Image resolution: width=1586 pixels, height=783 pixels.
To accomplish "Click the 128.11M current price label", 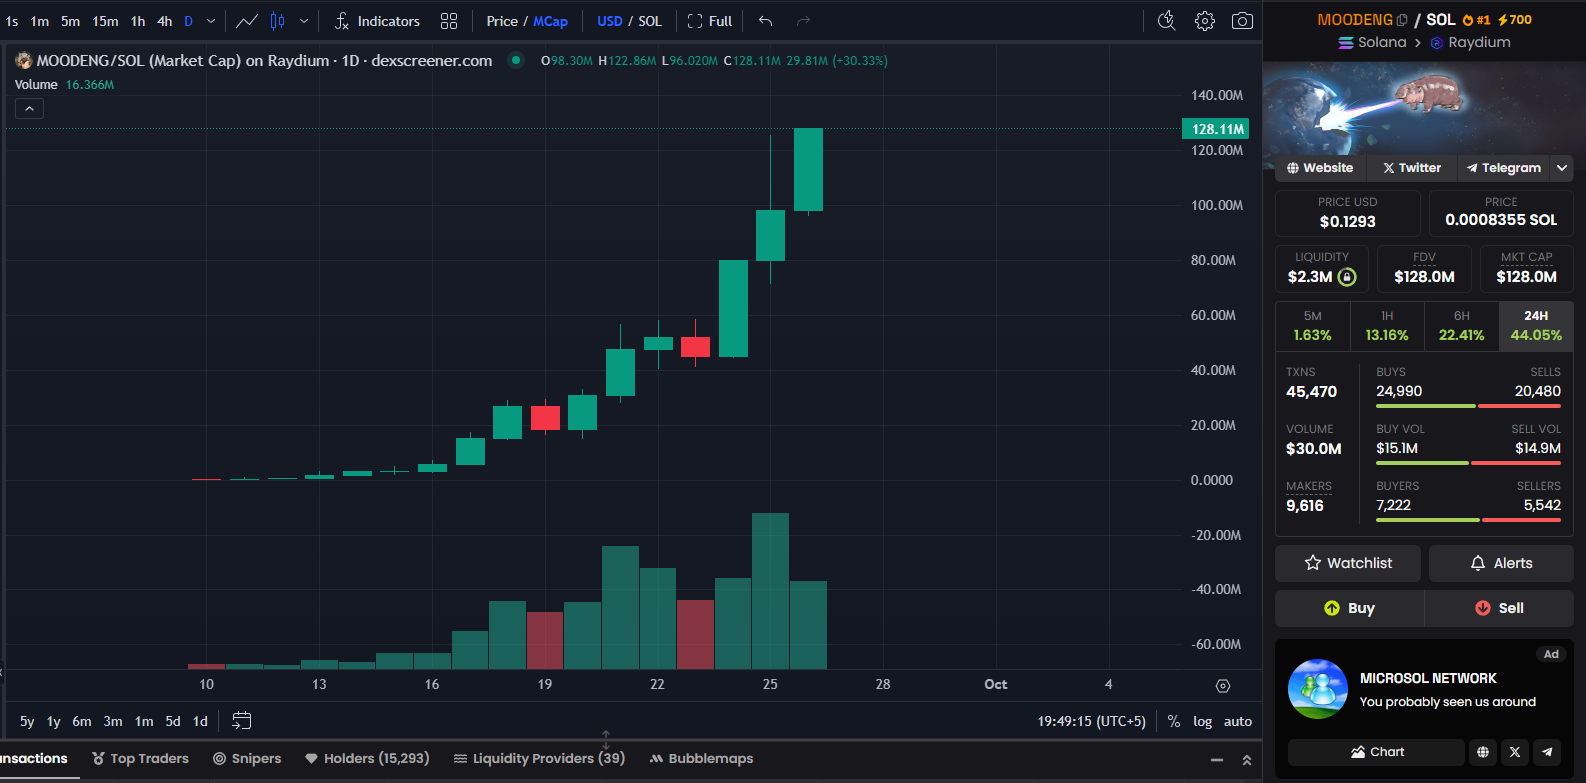I will coord(1216,129).
